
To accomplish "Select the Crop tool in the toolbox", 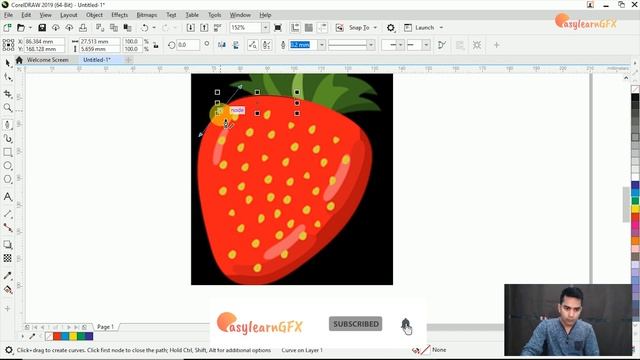I will 7,94.
